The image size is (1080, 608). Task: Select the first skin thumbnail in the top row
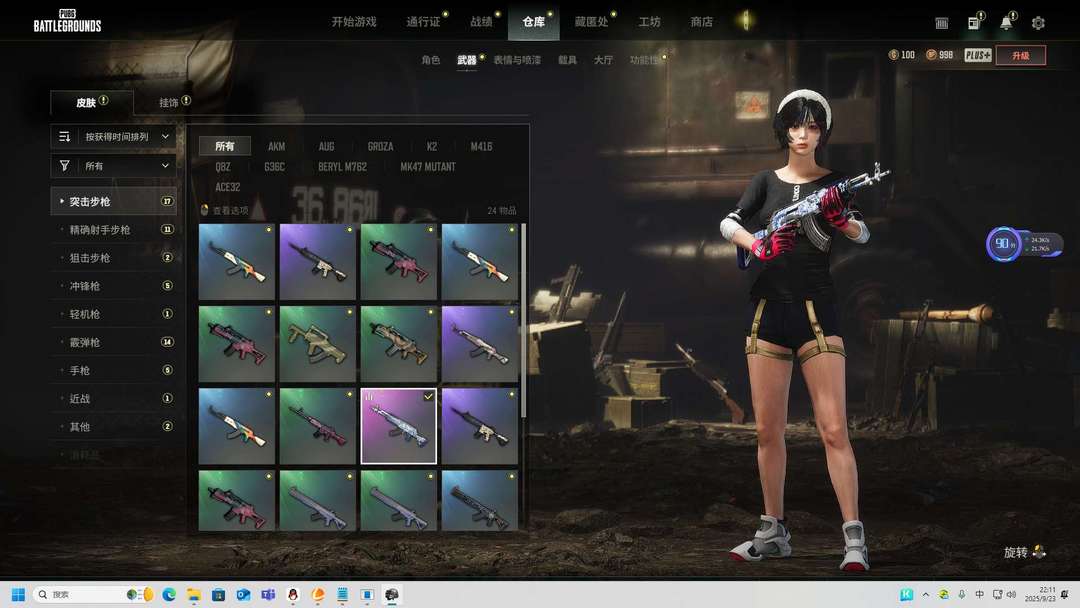[x=236, y=262]
